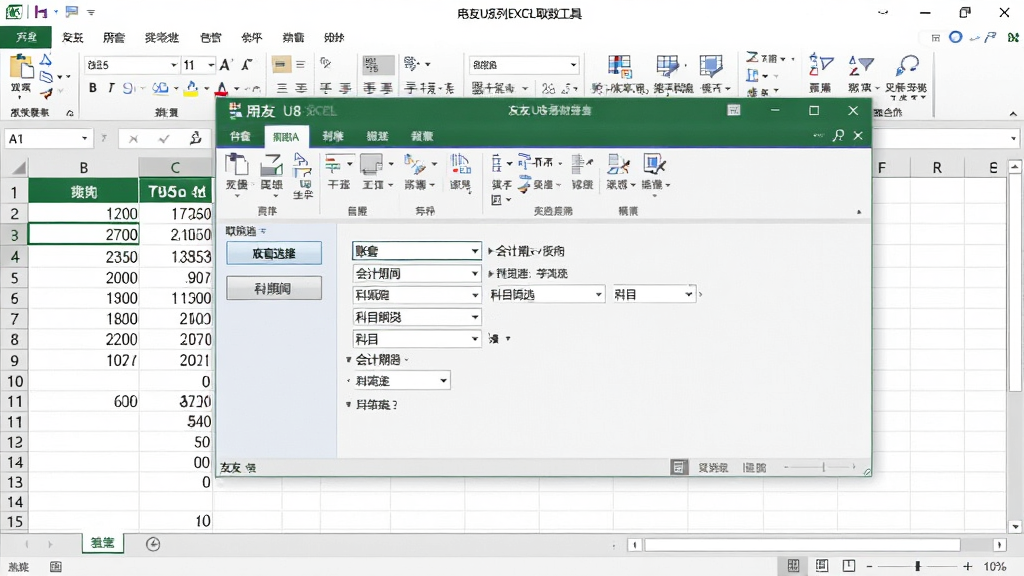Click the Find & Select magnifier icon
1024x576 pixels.
pos(906,65)
